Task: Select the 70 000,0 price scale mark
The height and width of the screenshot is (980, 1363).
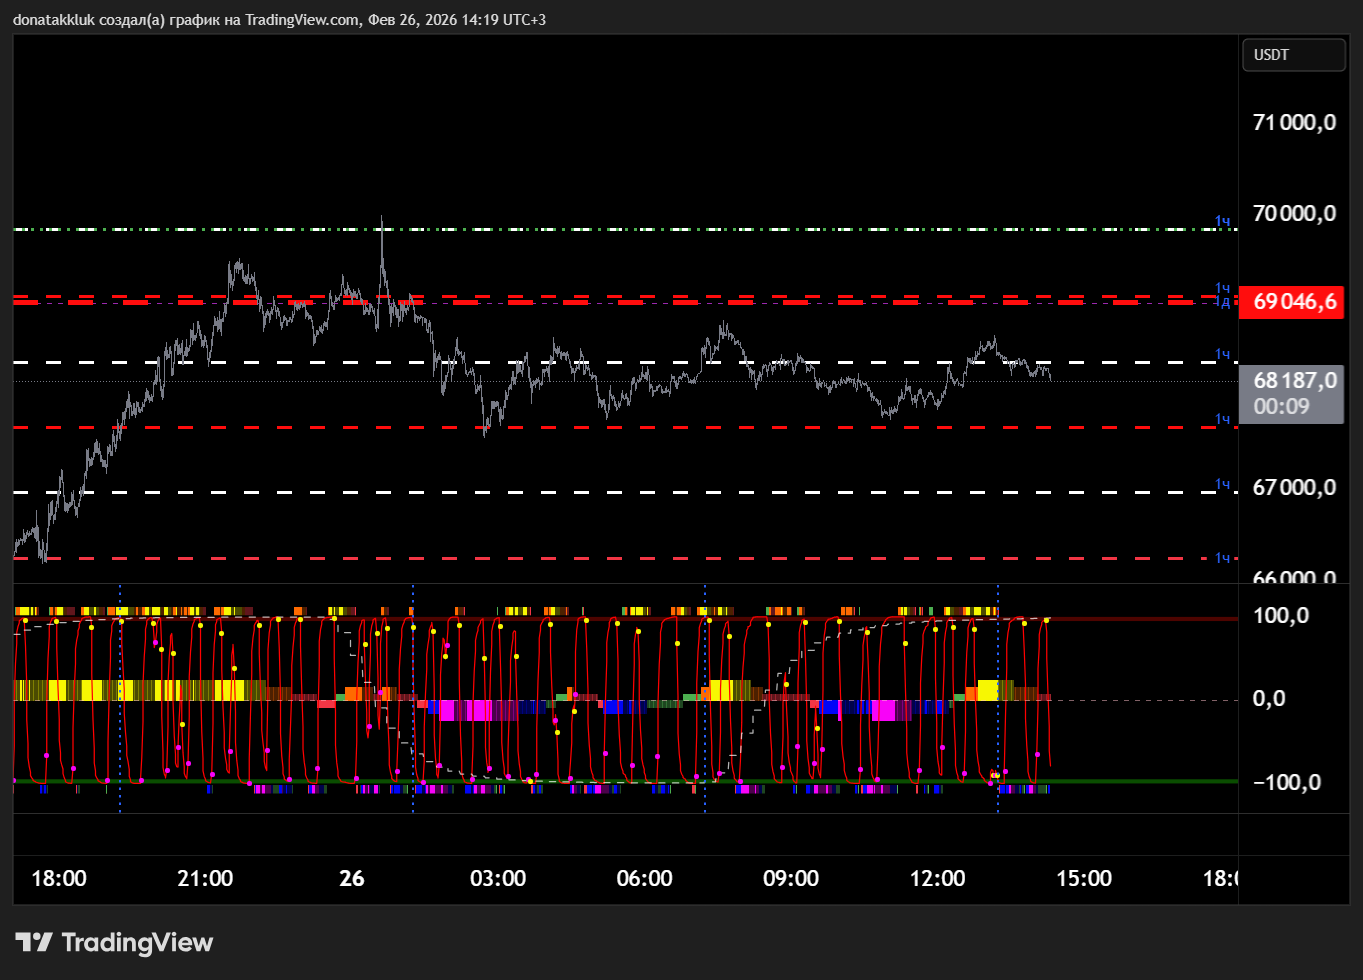Action: click(1293, 213)
